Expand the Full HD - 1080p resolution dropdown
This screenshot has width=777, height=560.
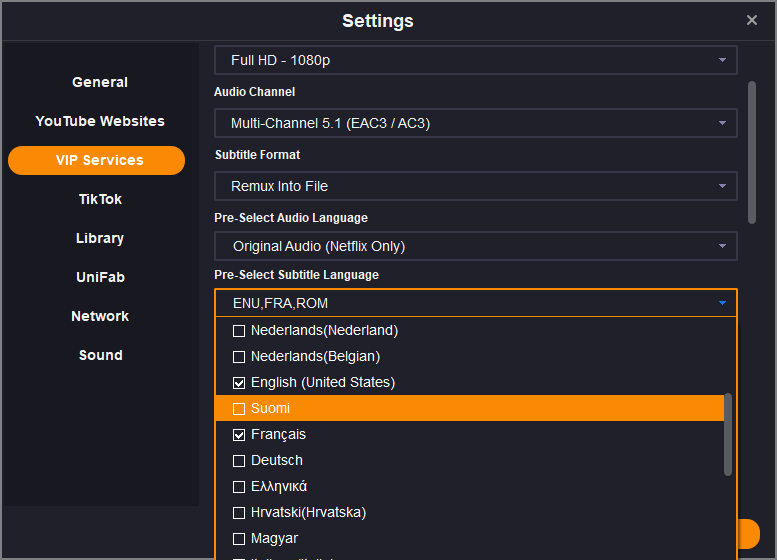click(476, 60)
